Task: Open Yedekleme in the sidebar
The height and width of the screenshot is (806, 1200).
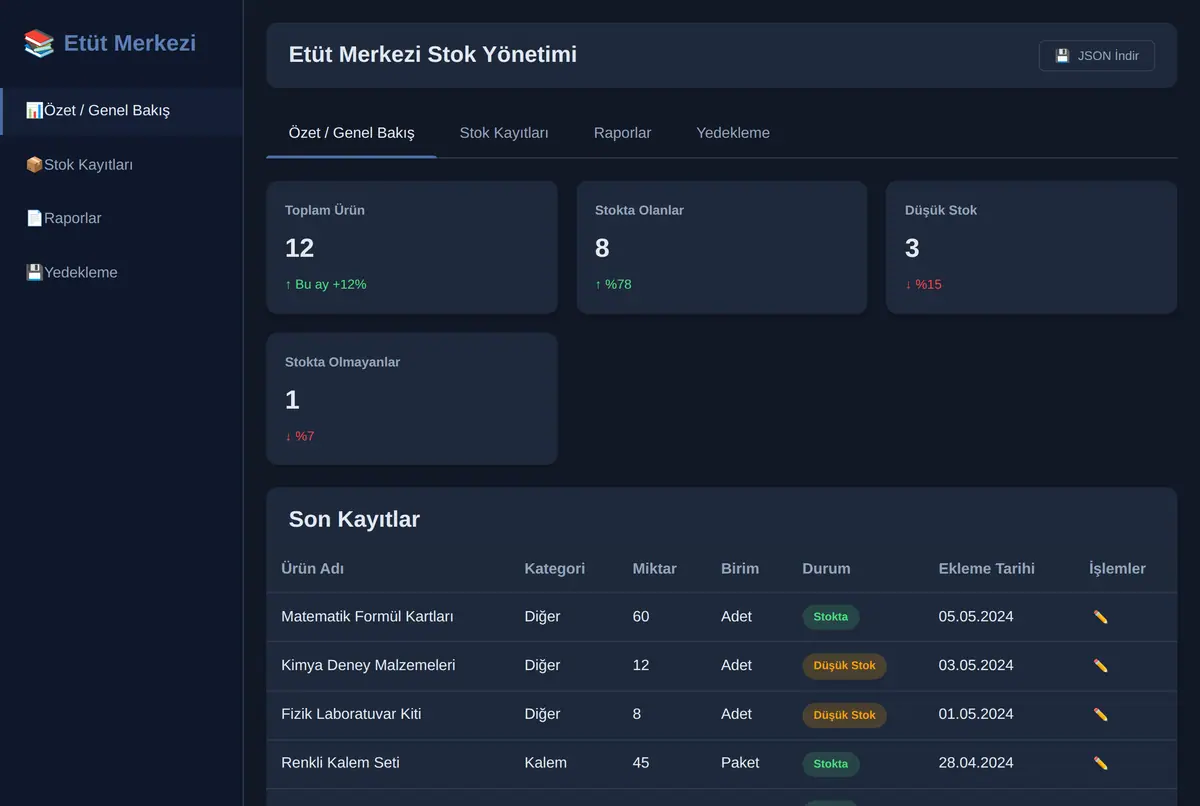Action: [x=121, y=272]
